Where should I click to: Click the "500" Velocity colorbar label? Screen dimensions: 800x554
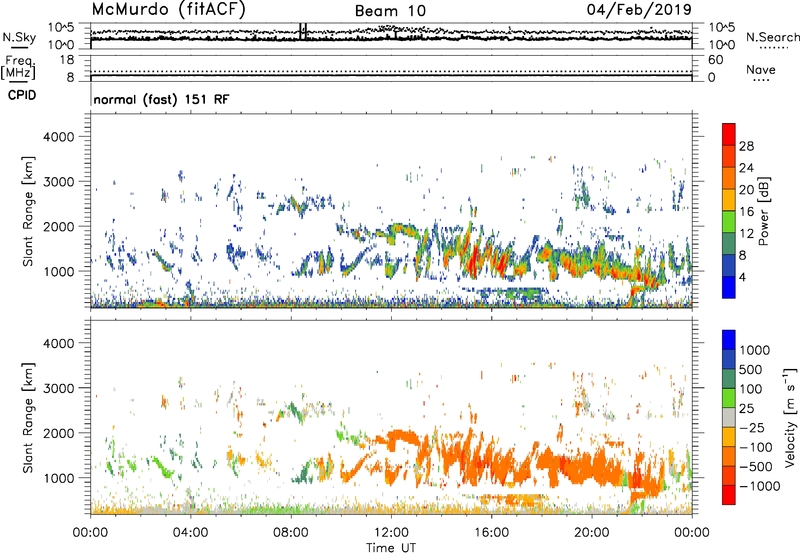pyautogui.click(x=751, y=369)
